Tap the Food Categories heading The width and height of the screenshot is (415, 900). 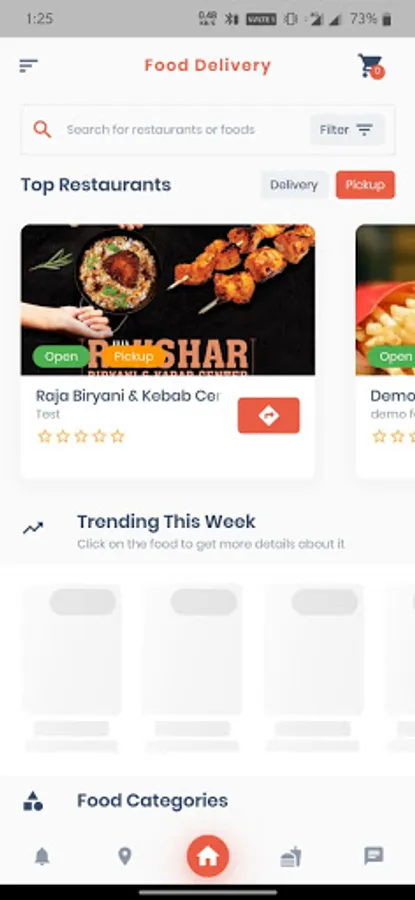point(153,801)
